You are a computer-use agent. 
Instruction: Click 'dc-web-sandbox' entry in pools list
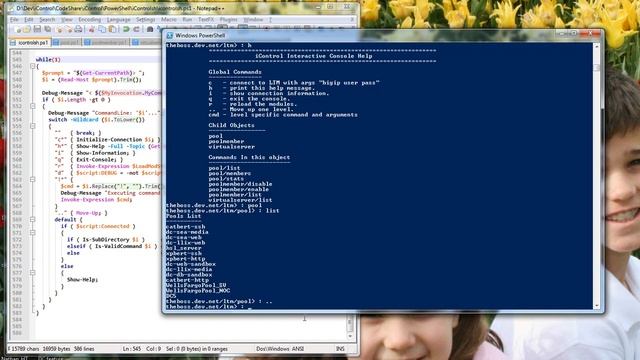[191, 264]
